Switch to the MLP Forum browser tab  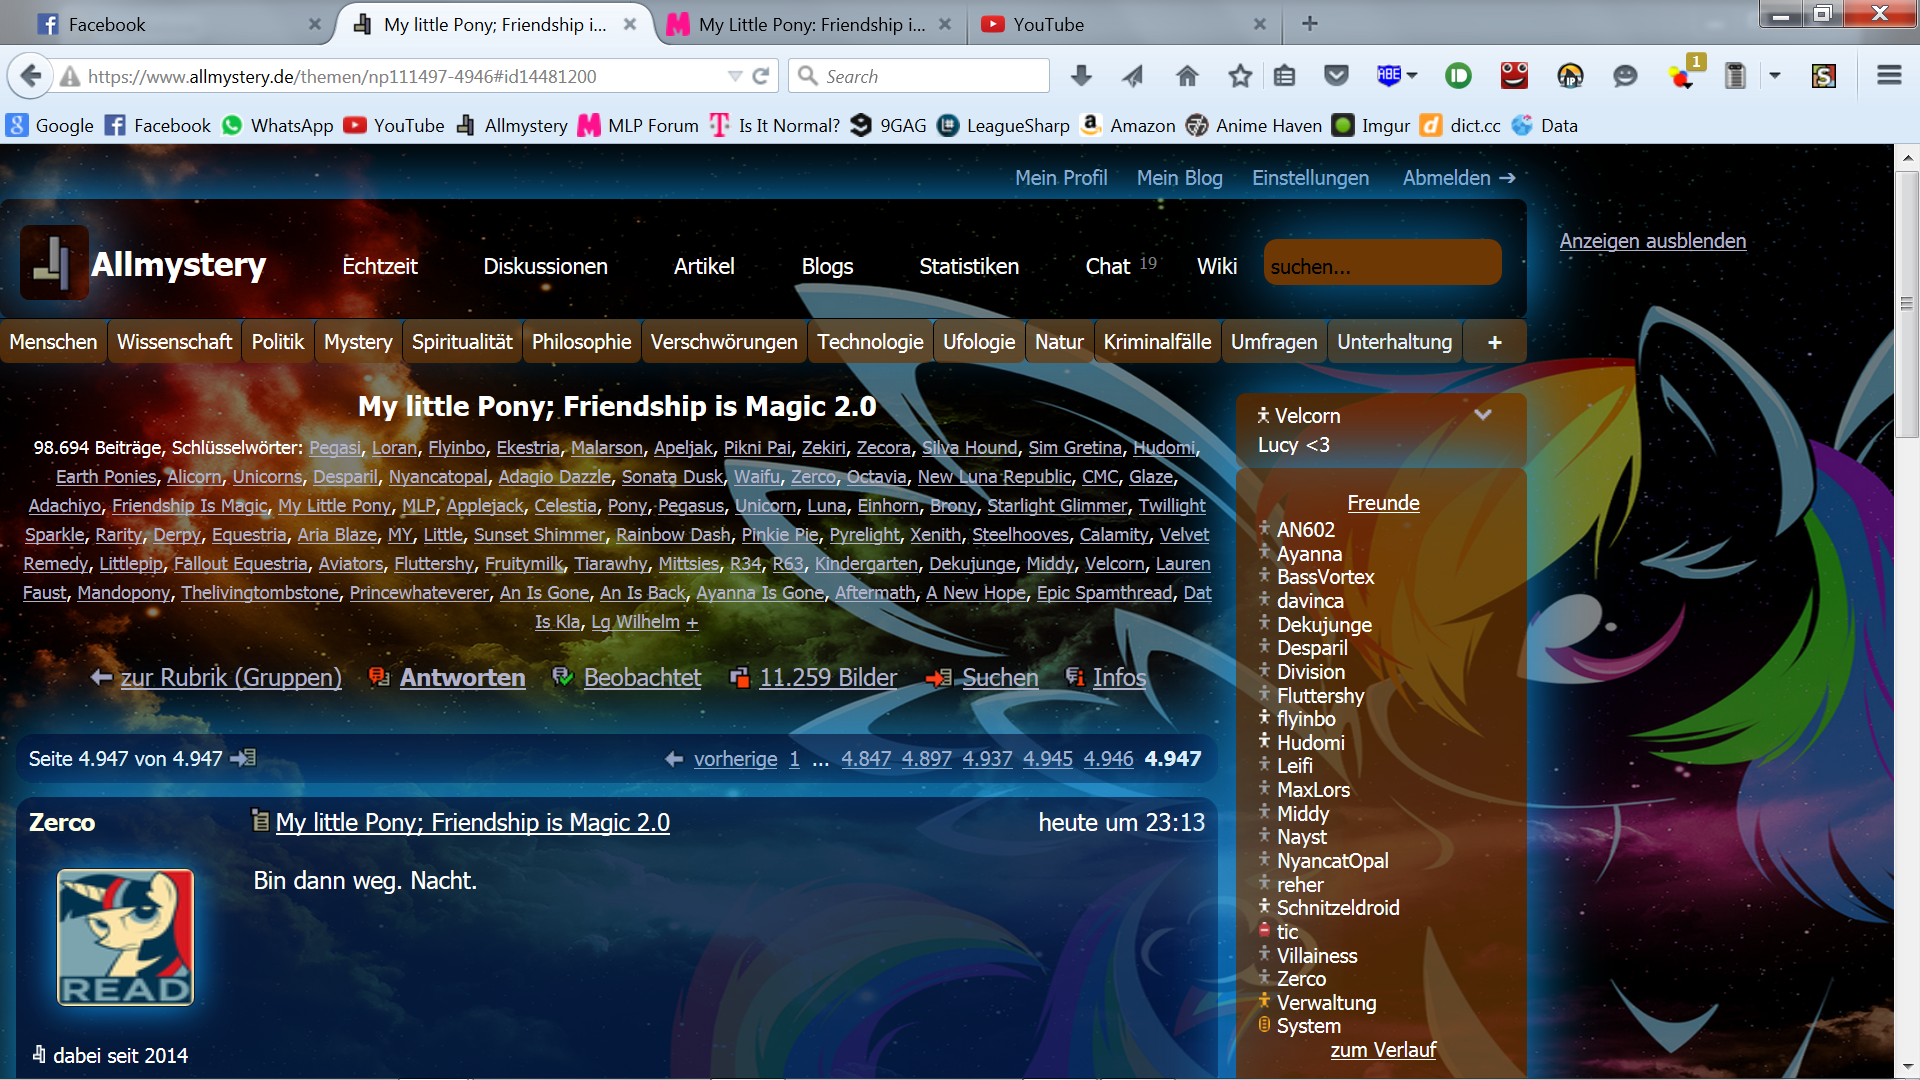[810, 24]
